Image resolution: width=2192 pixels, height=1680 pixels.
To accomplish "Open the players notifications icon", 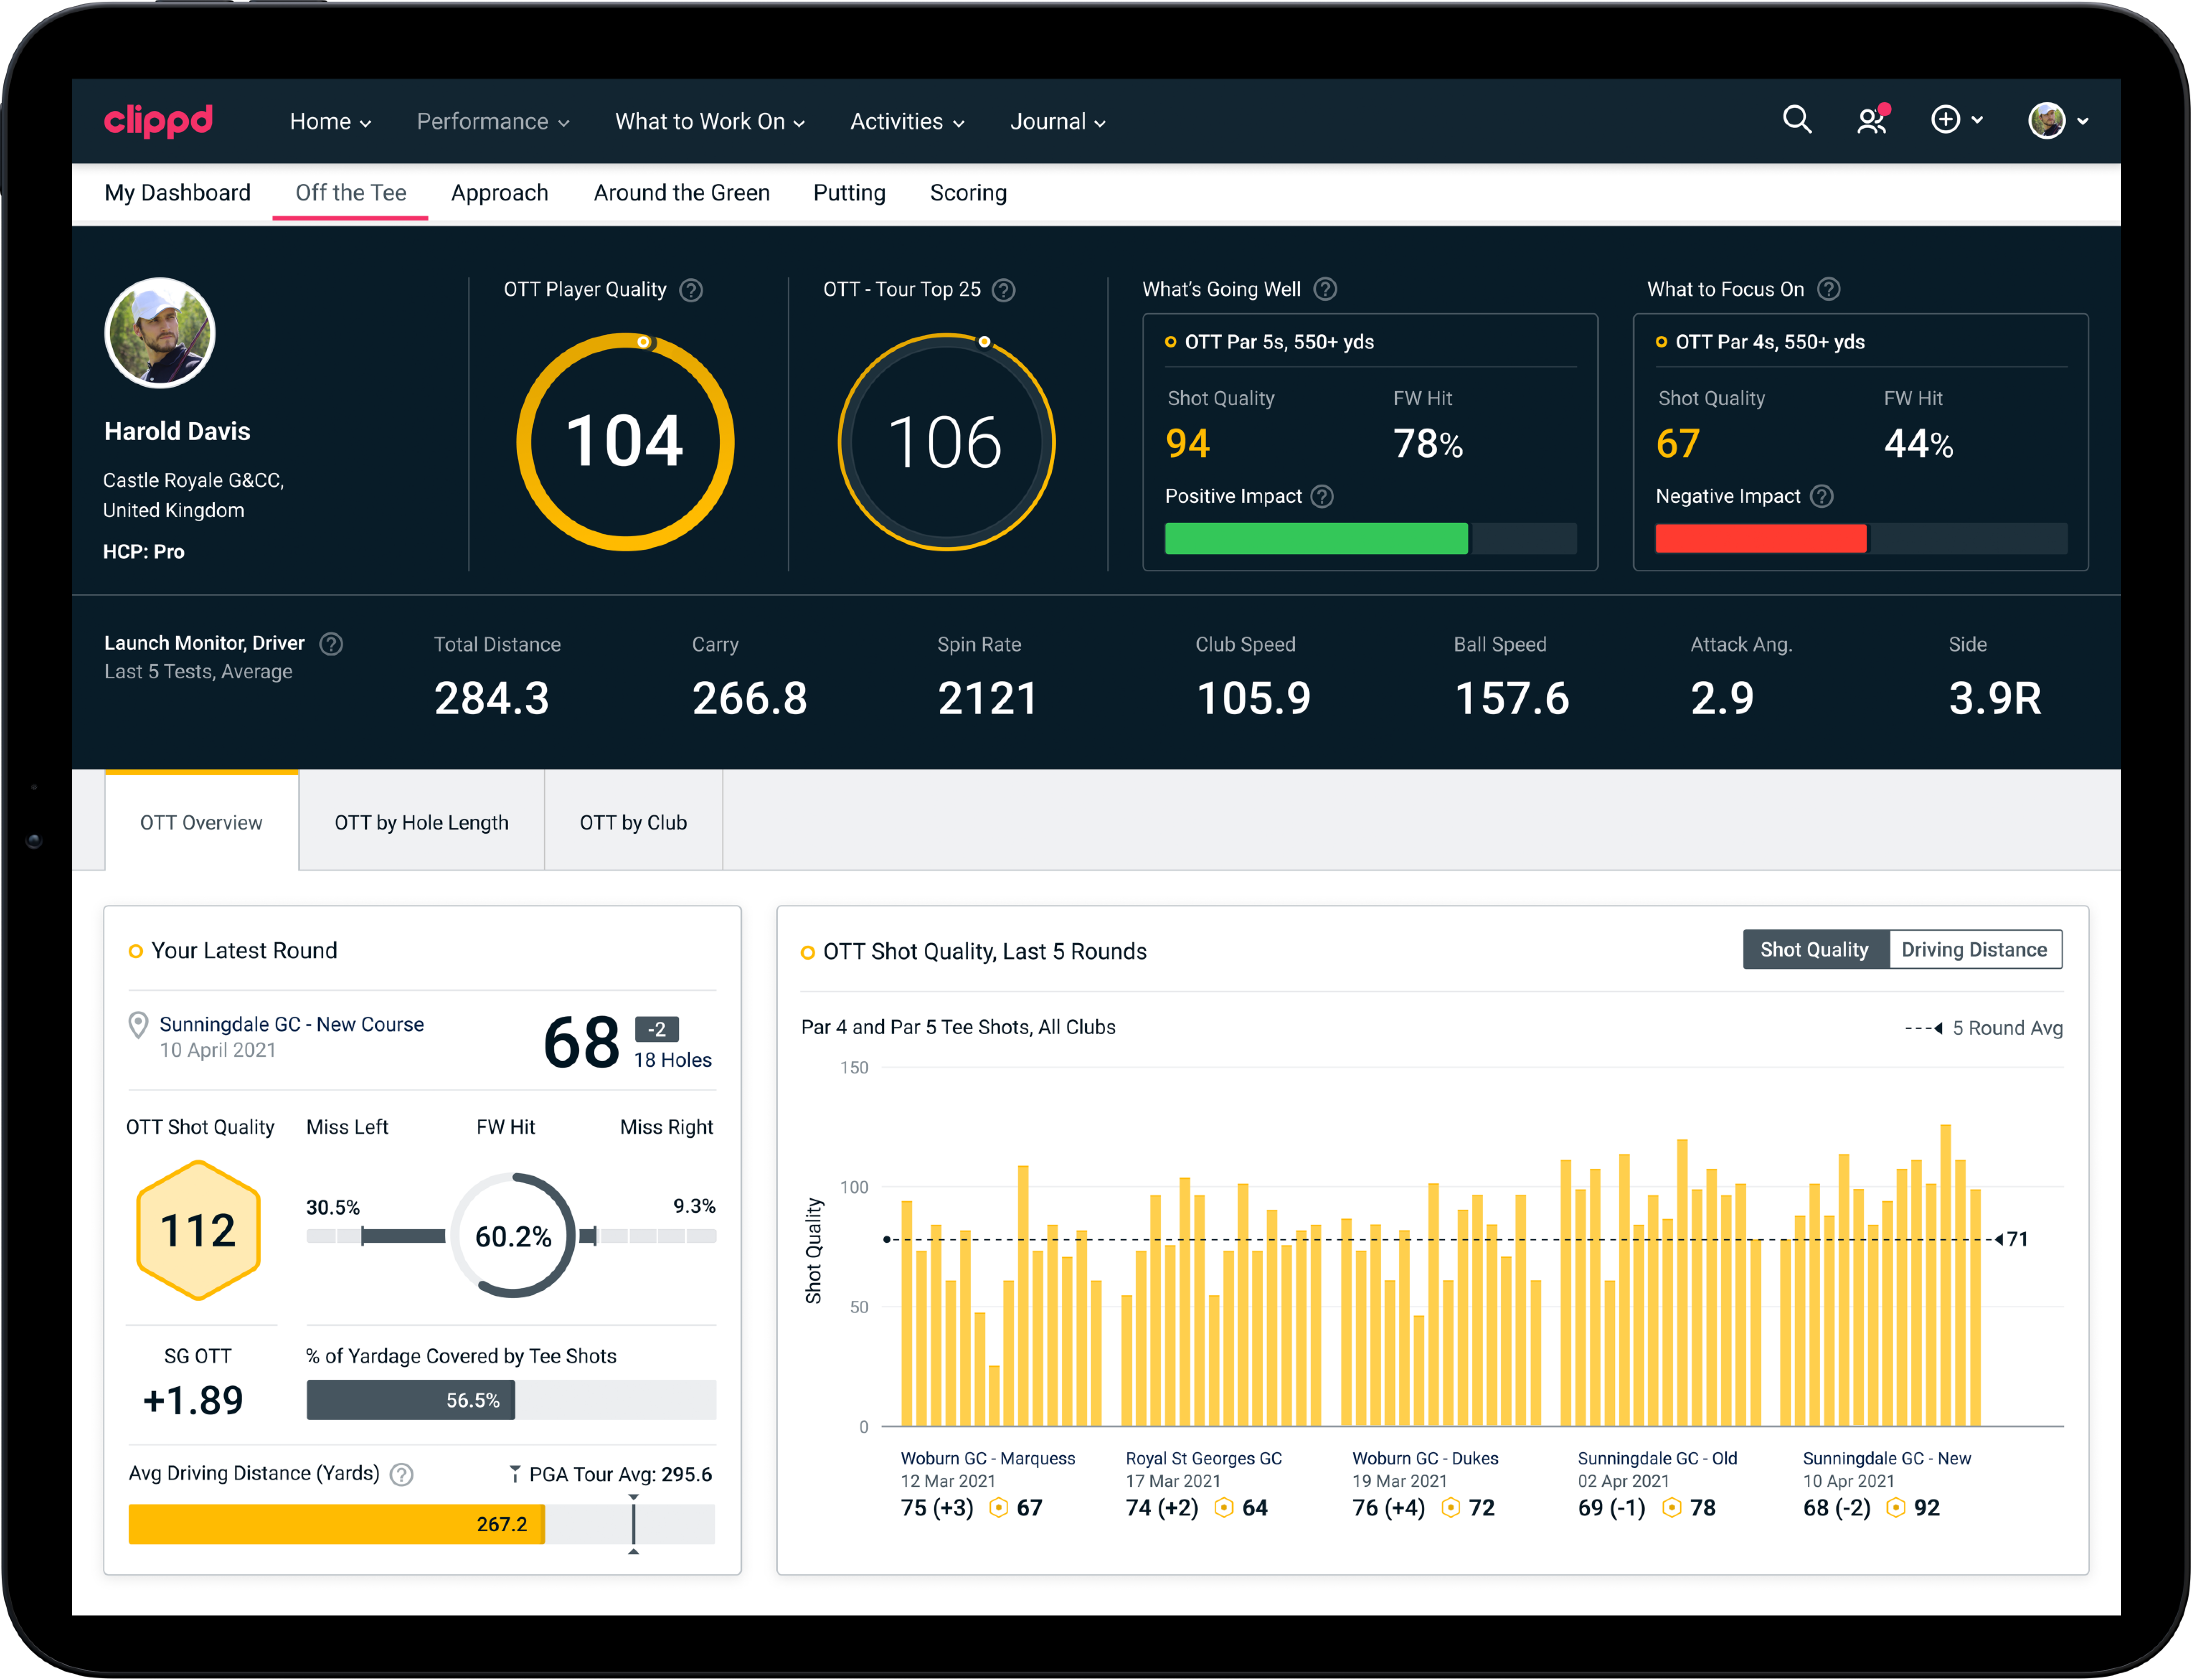I will (x=1871, y=121).
